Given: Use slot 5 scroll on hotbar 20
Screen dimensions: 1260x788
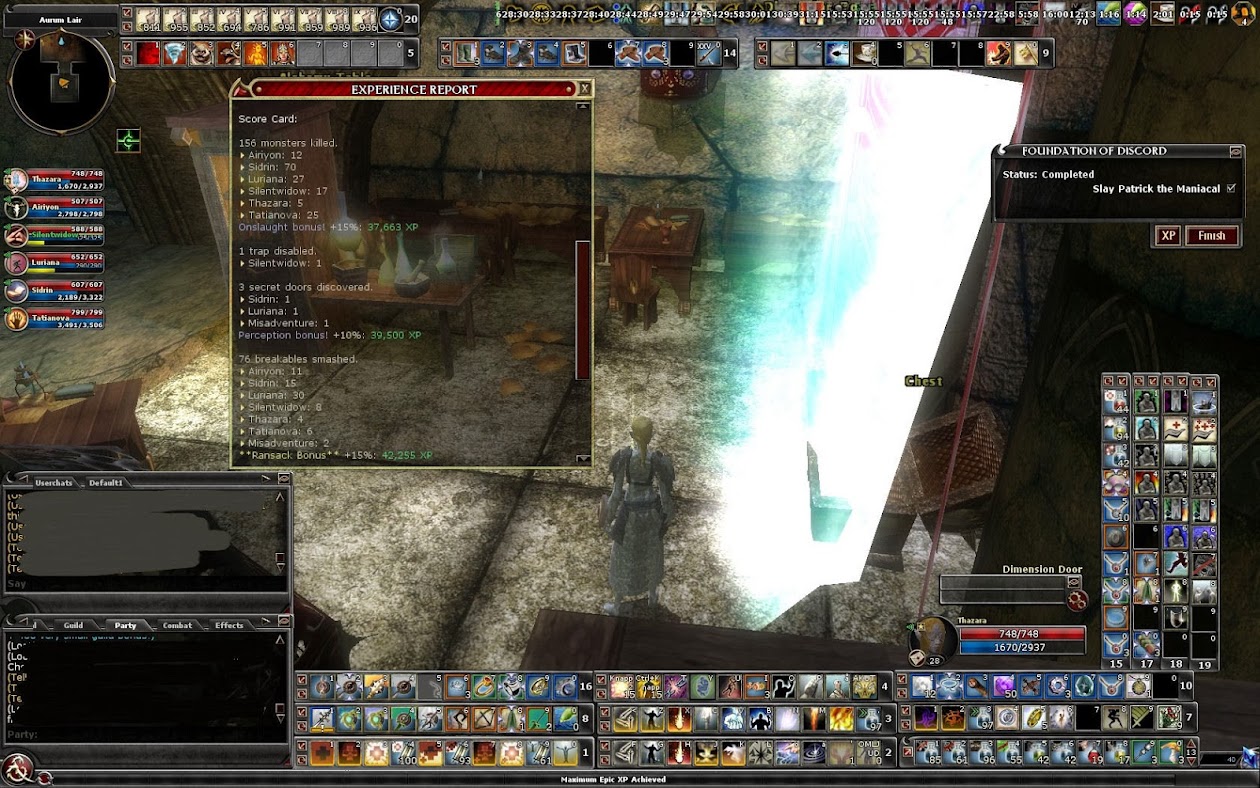Looking at the screenshot, I should 256,18.
